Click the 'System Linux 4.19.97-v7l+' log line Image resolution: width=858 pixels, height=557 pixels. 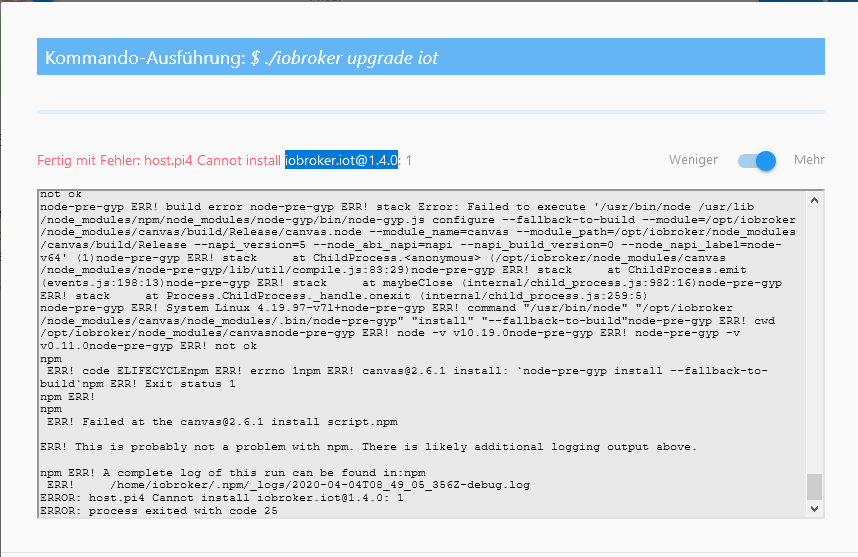386,308
